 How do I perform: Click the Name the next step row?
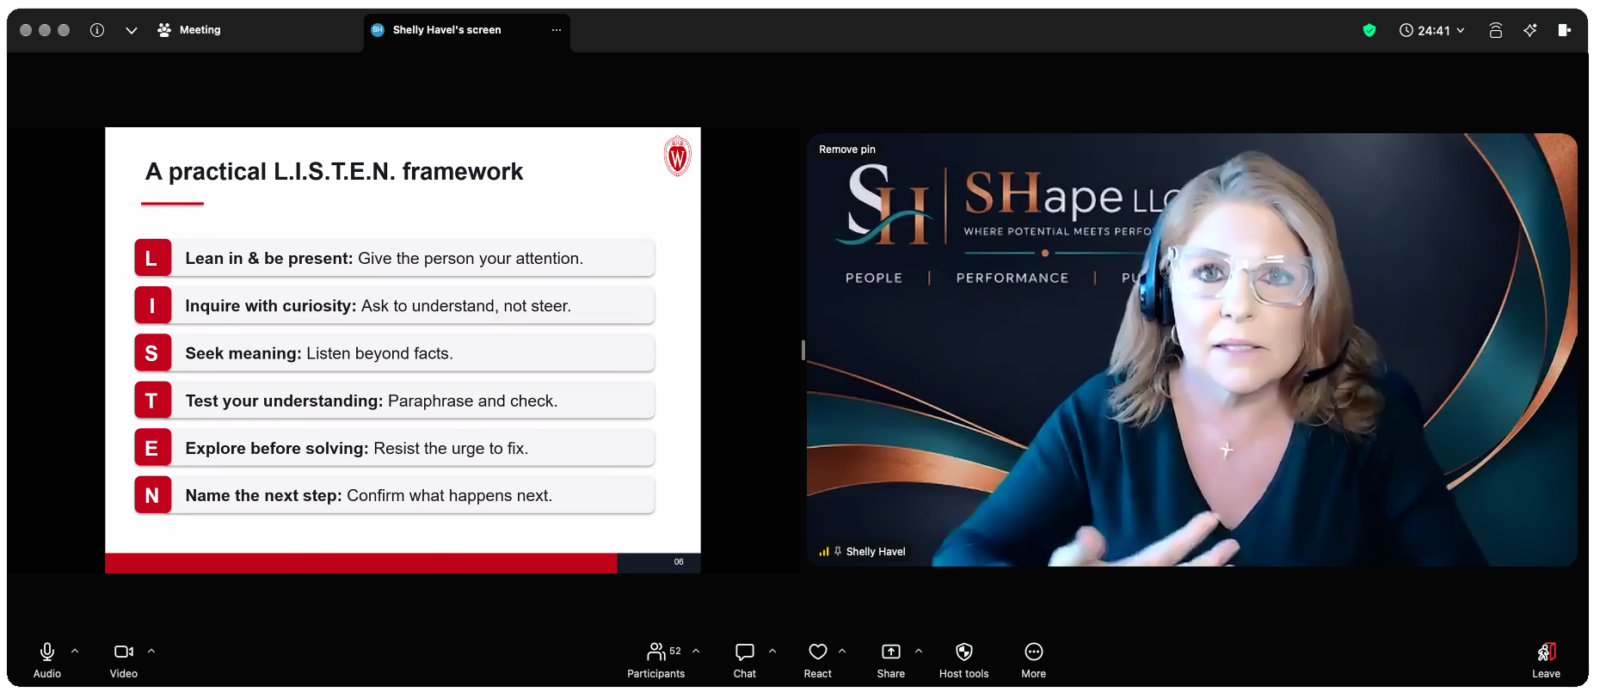coord(395,495)
